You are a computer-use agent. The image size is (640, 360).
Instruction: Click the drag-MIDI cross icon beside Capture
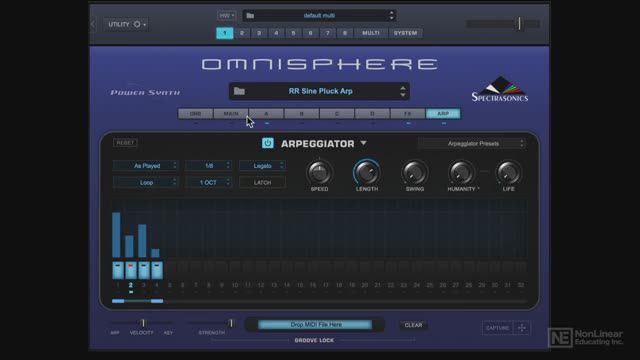tap(522, 328)
